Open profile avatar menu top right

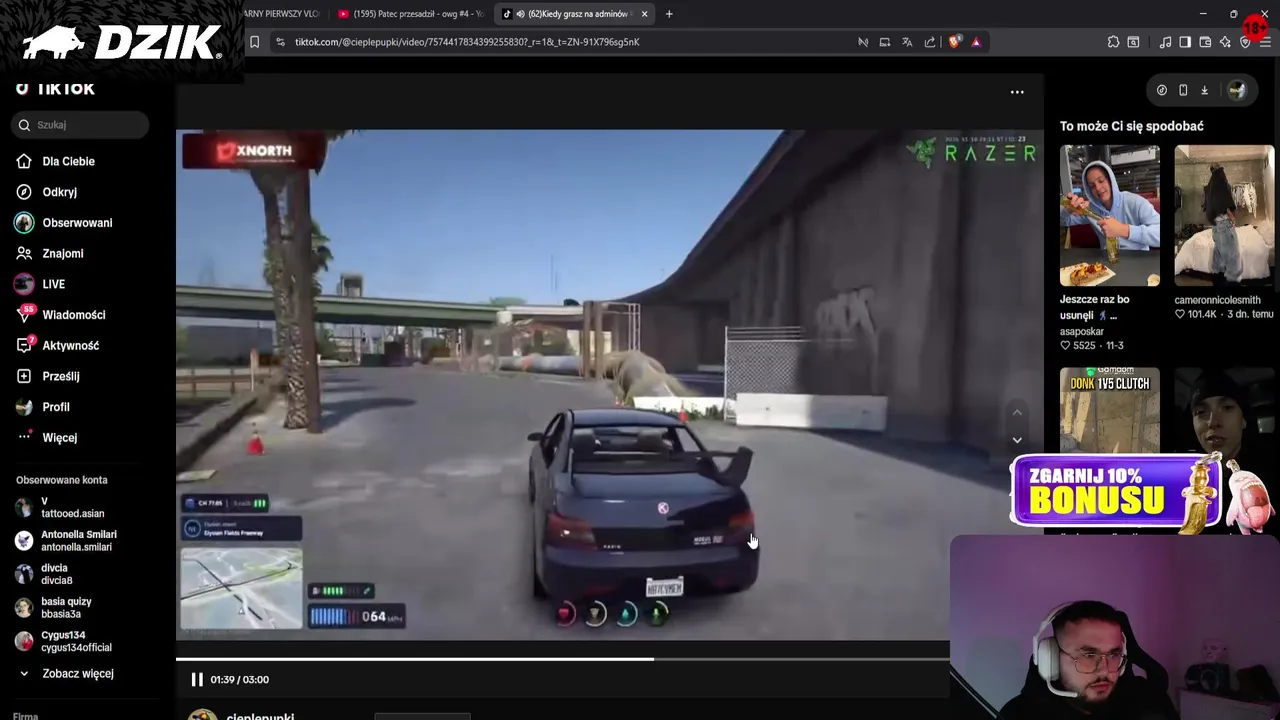pos(1237,90)
